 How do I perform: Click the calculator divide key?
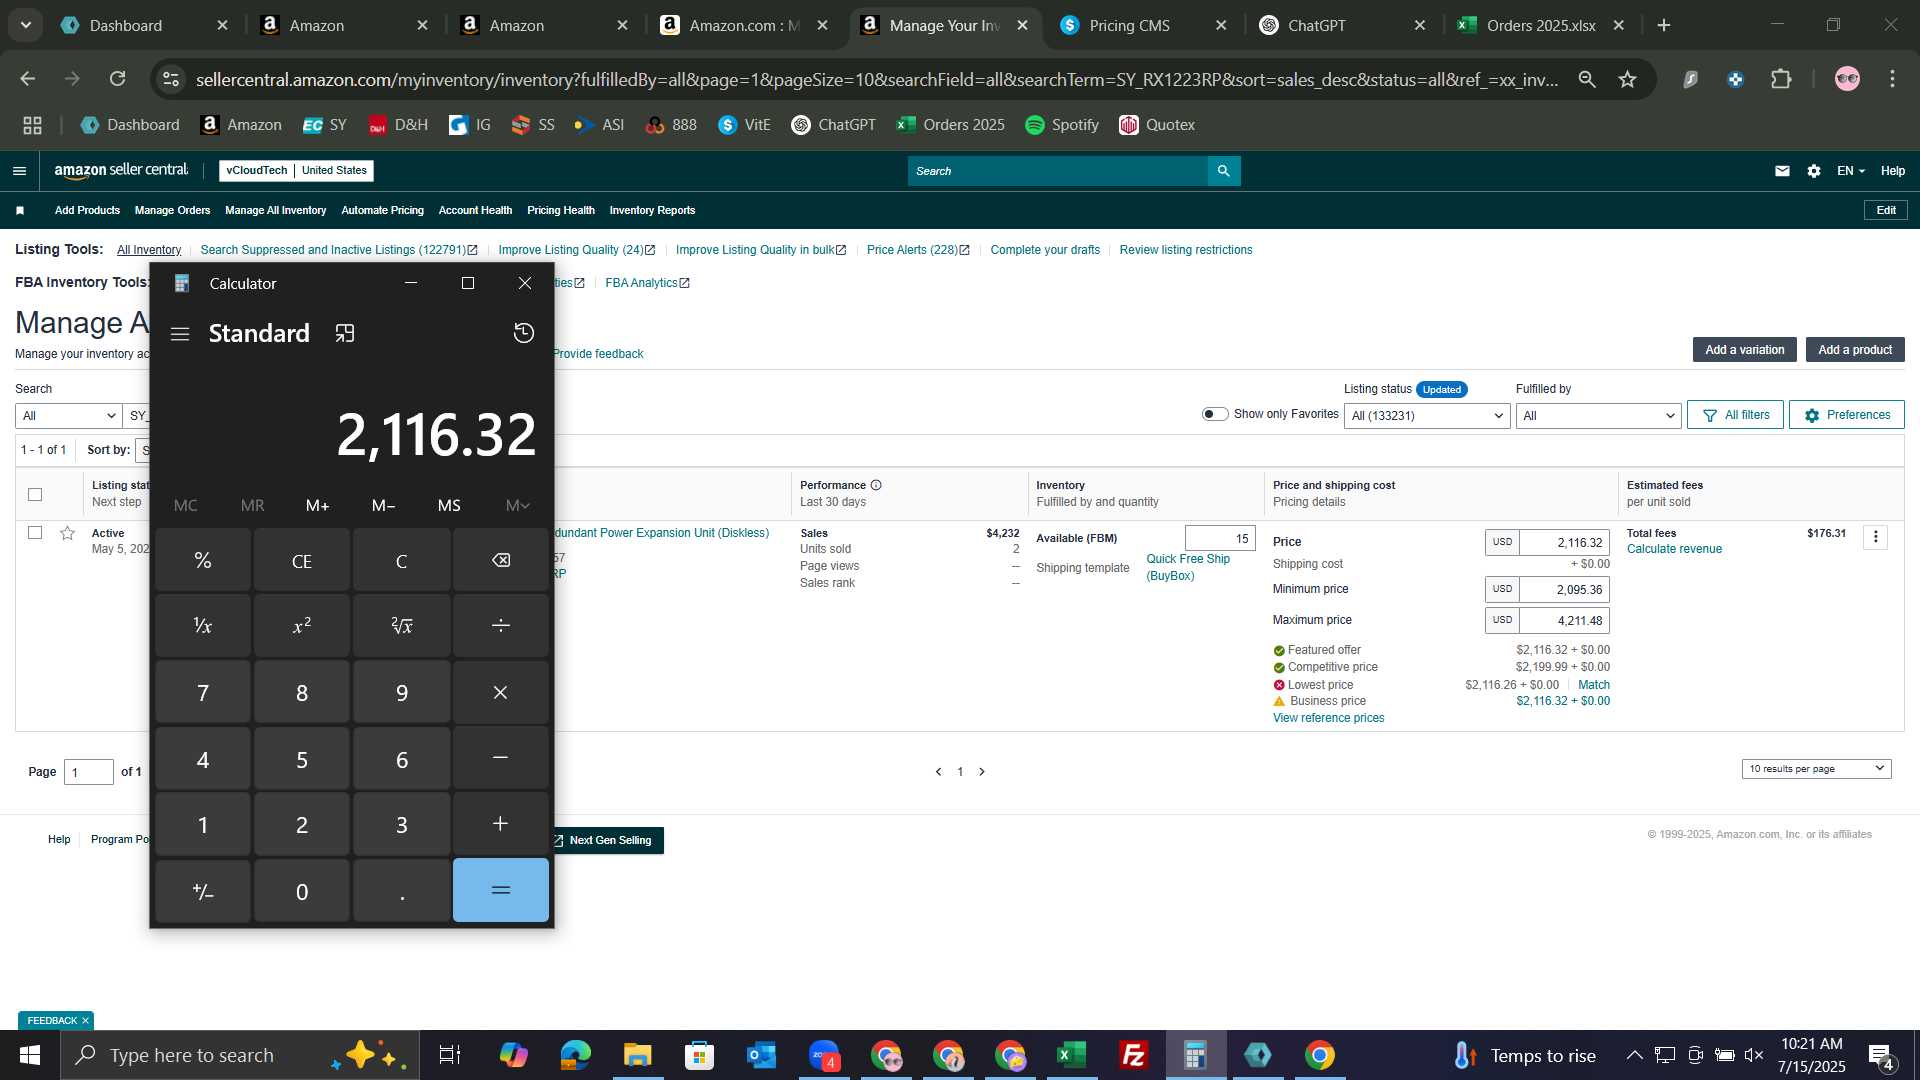tap(501, 625)
